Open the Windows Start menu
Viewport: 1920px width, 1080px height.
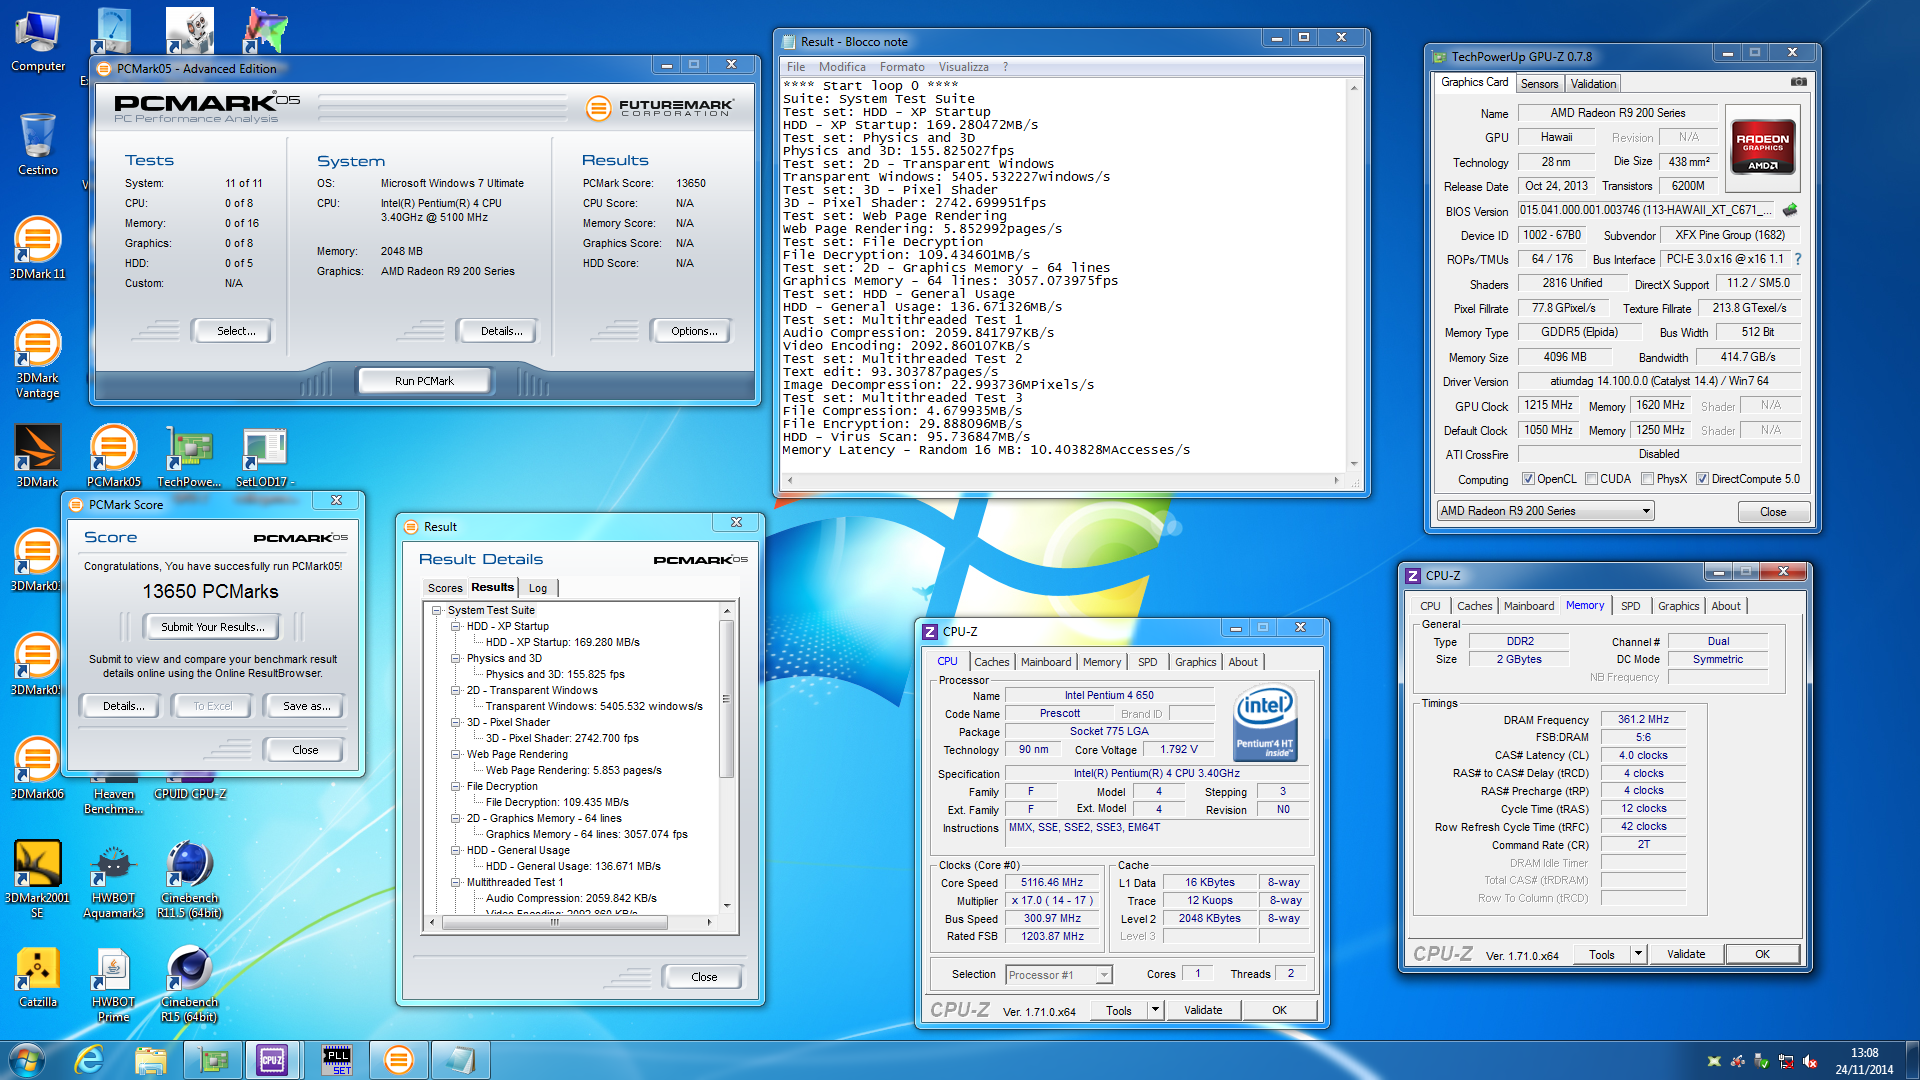27,1060
